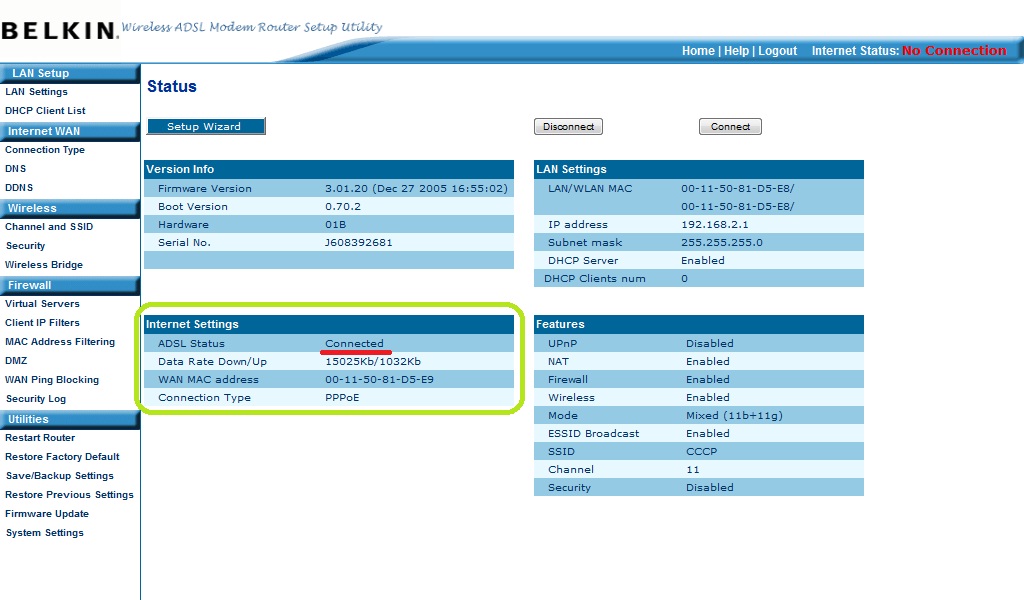Click the Firewall section header
1024x600 pixels.
pyautogui.click(x=30, y=285)
